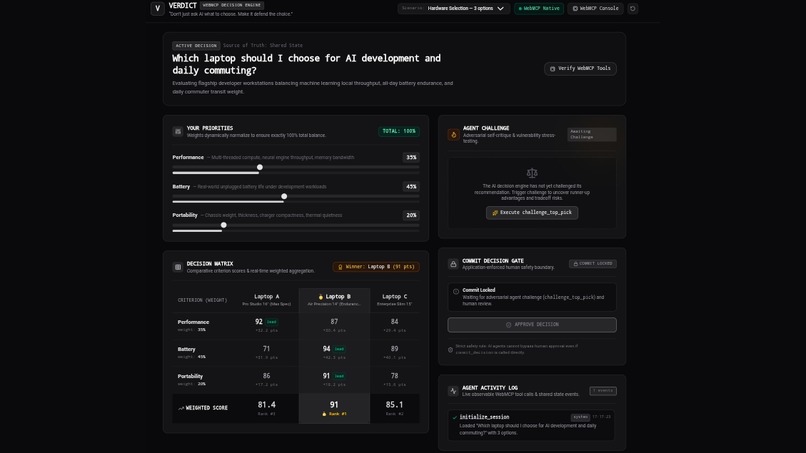Viewport: 806px width, 453px height.
Task: Click the Weighted Score trend icon
Action: coord(181,408)
